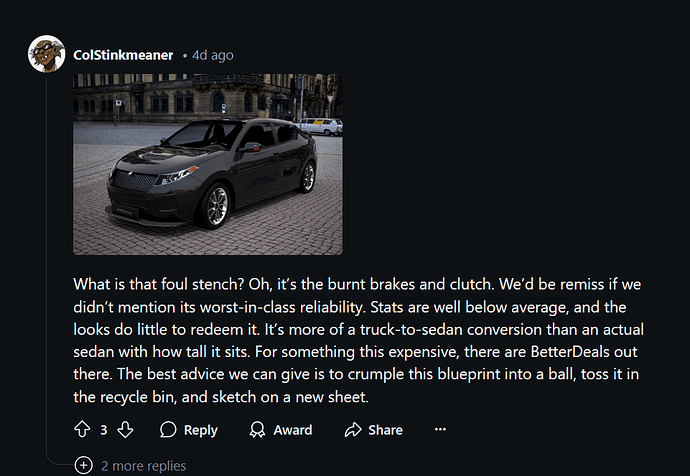Expand the 2 more replies
This screenshot has height=476, width=690.
[x=142, y=465]
